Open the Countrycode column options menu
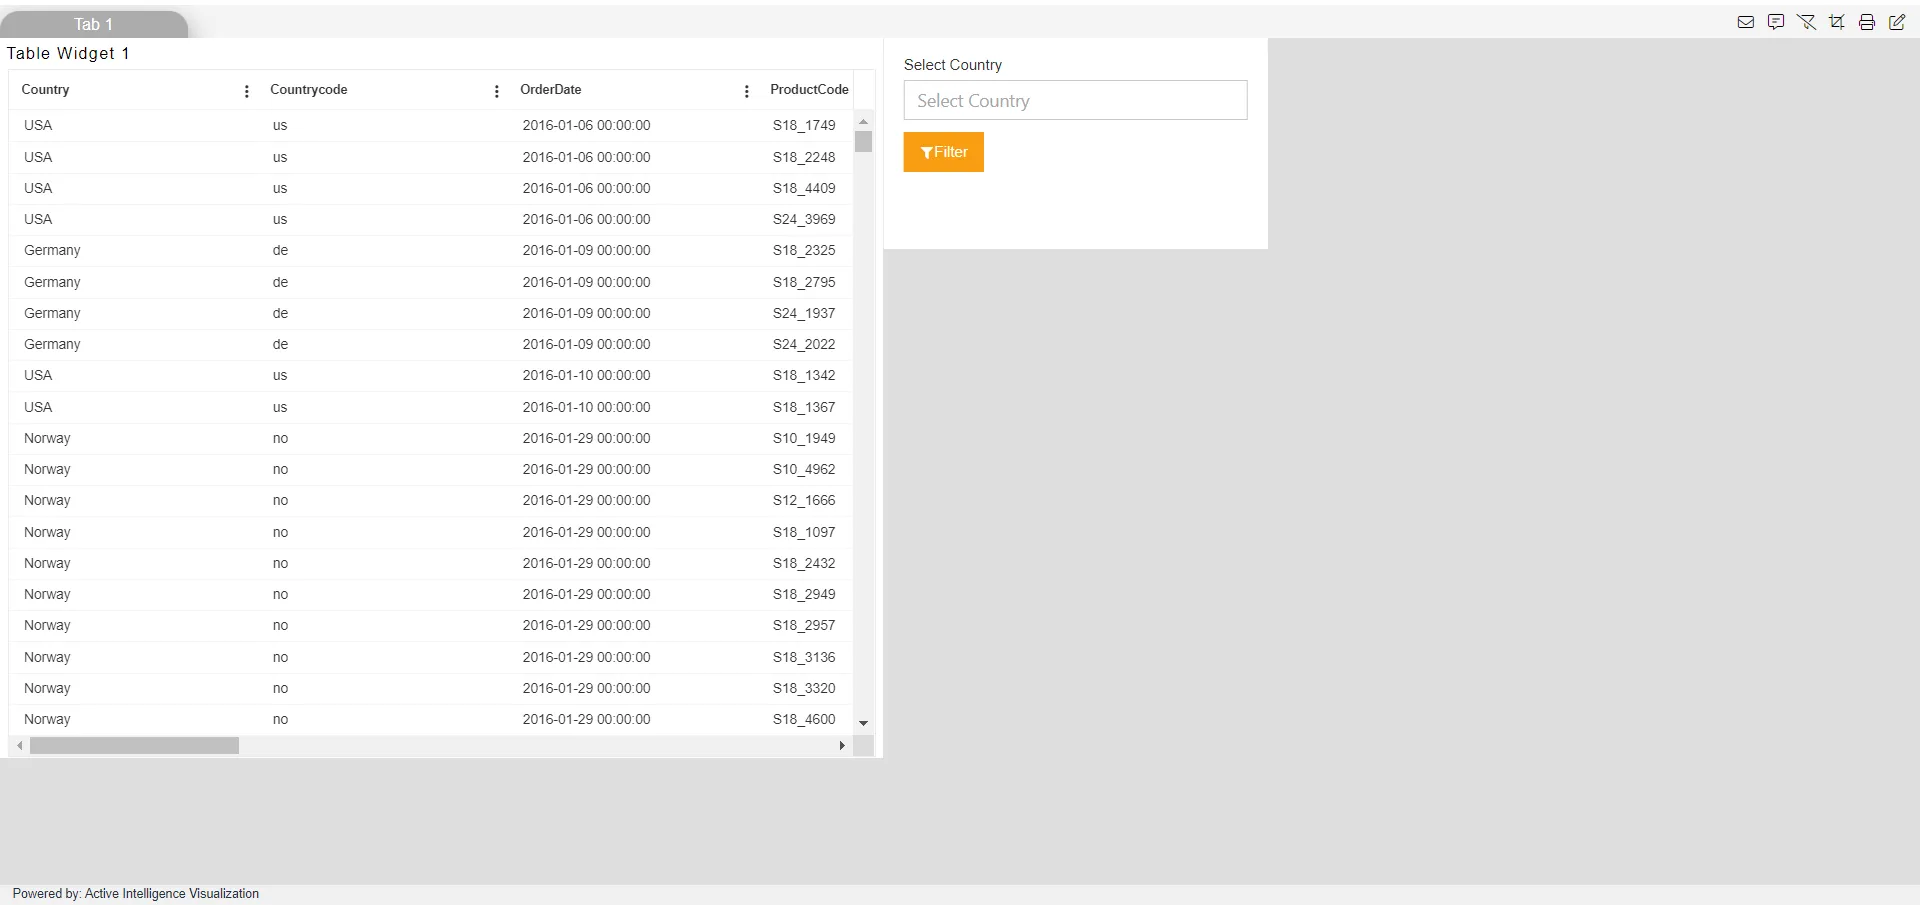 (497, 91)
